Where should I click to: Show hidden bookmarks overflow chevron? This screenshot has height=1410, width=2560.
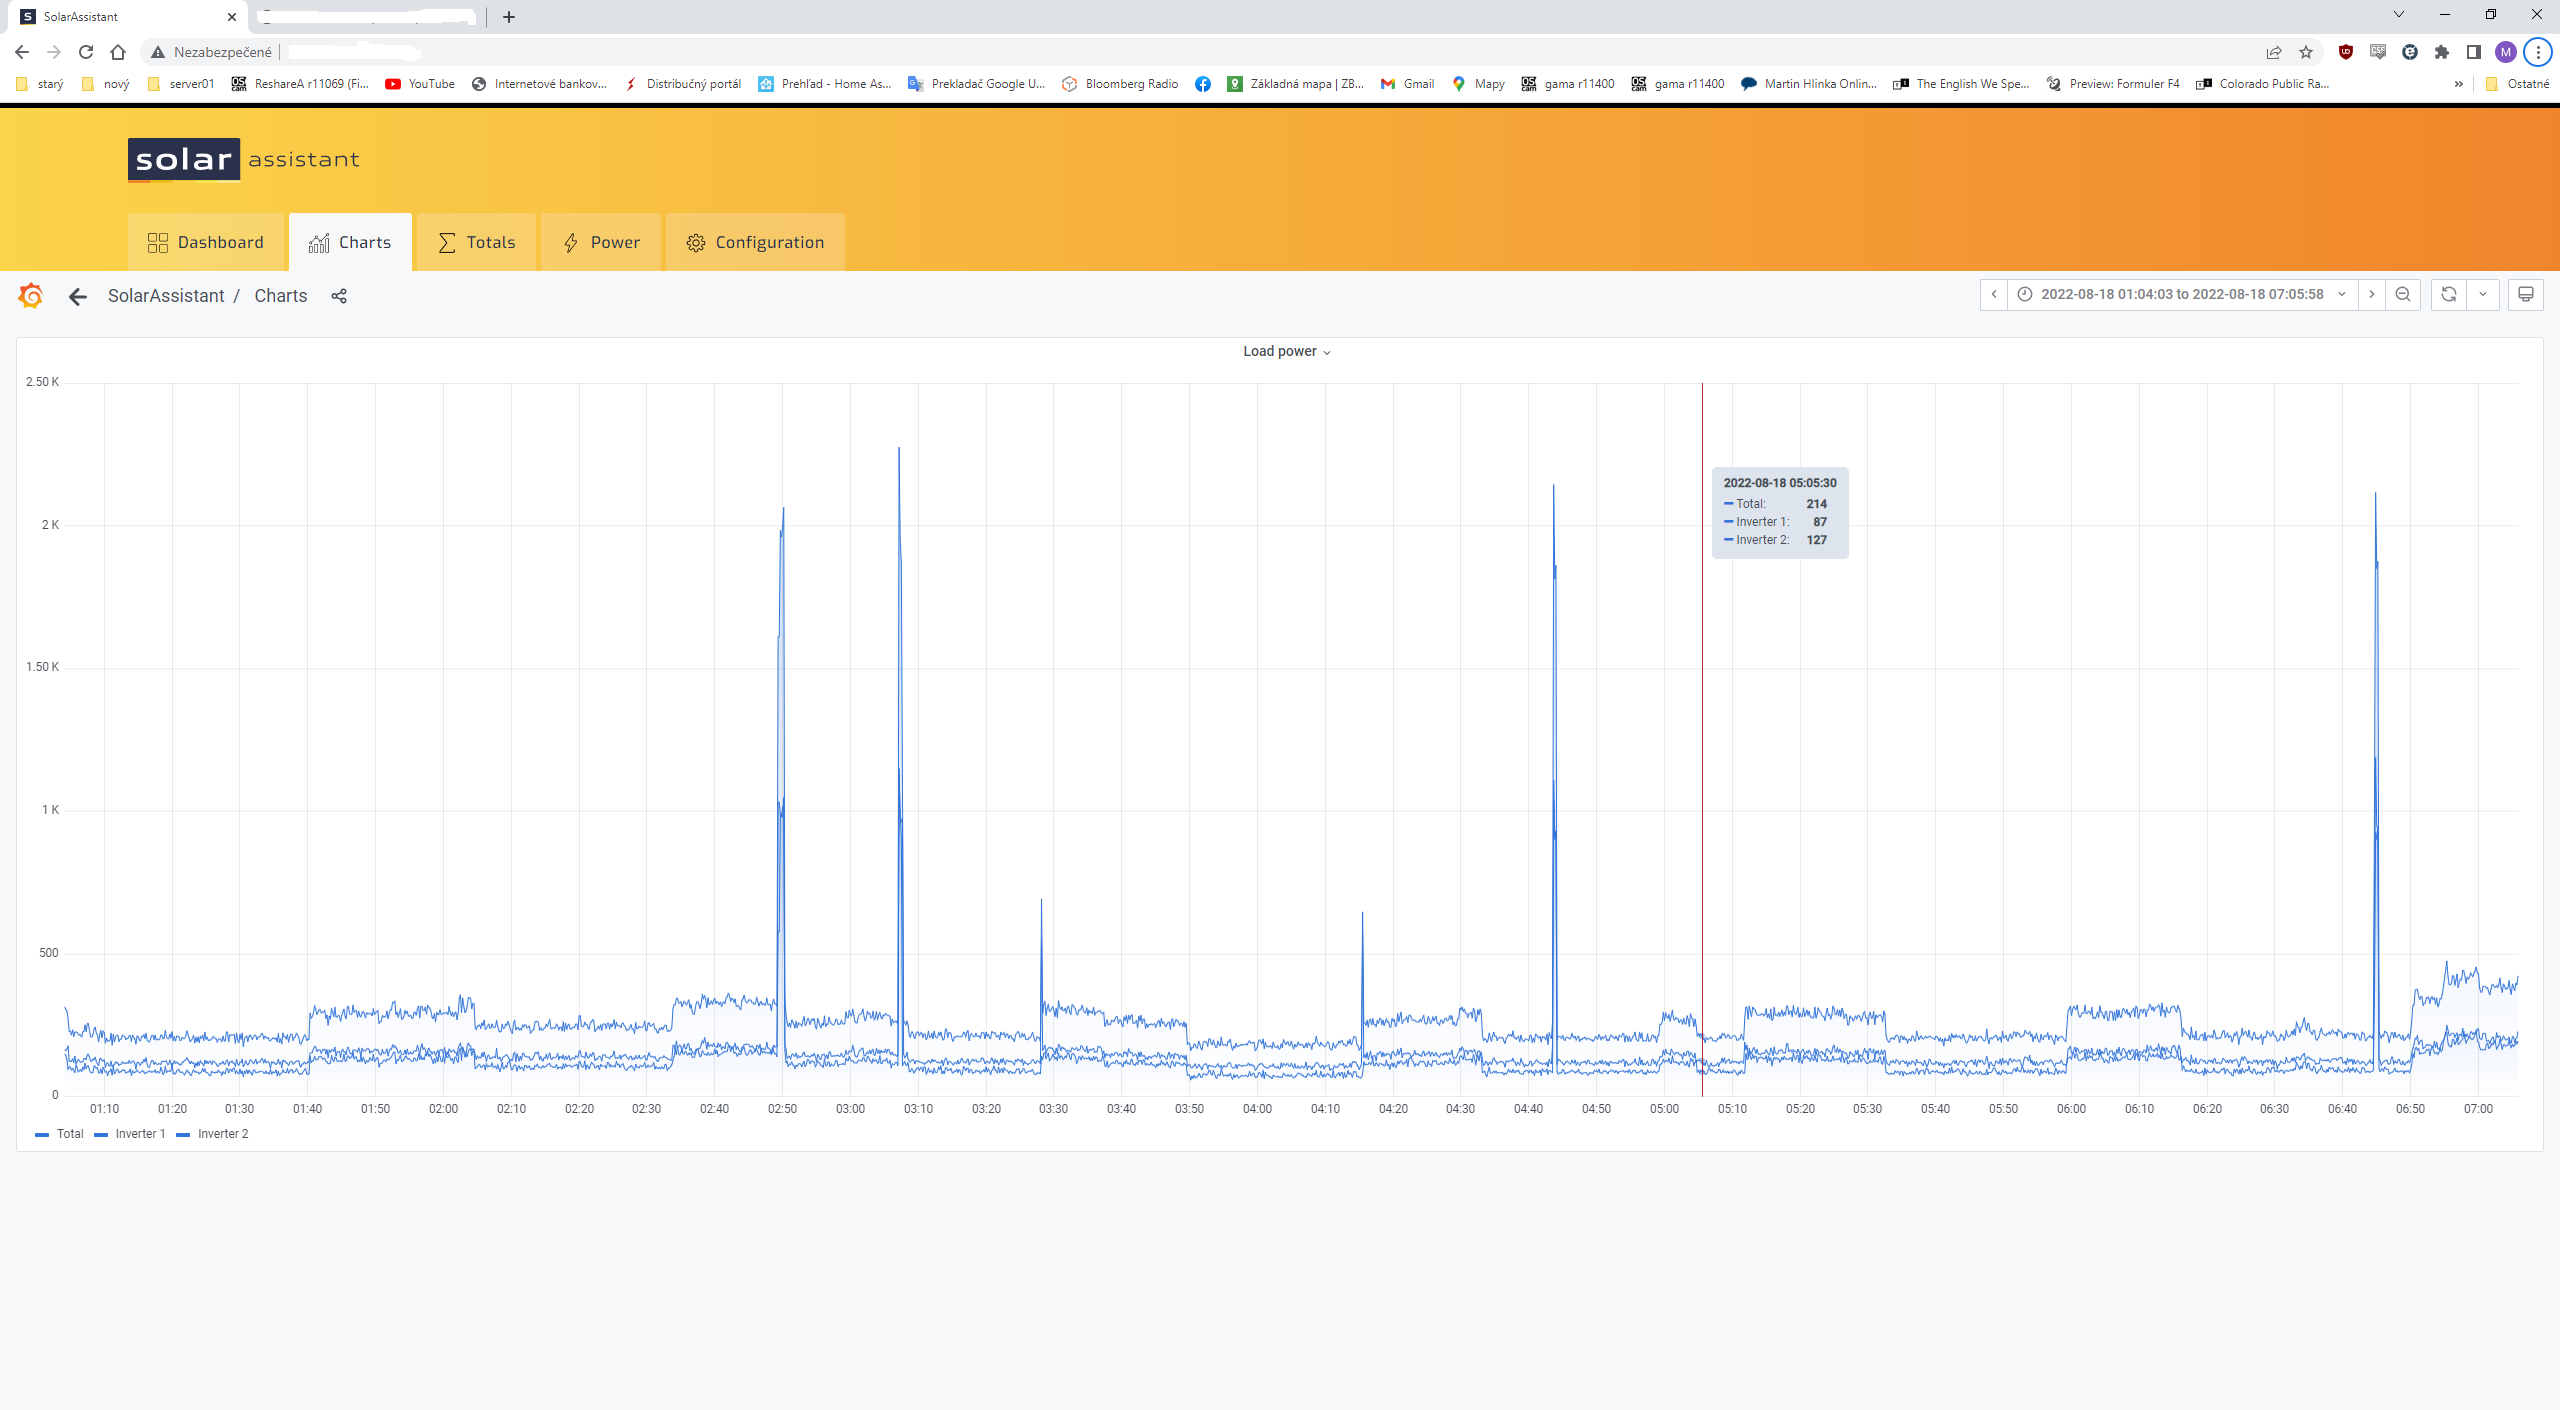2458,84
